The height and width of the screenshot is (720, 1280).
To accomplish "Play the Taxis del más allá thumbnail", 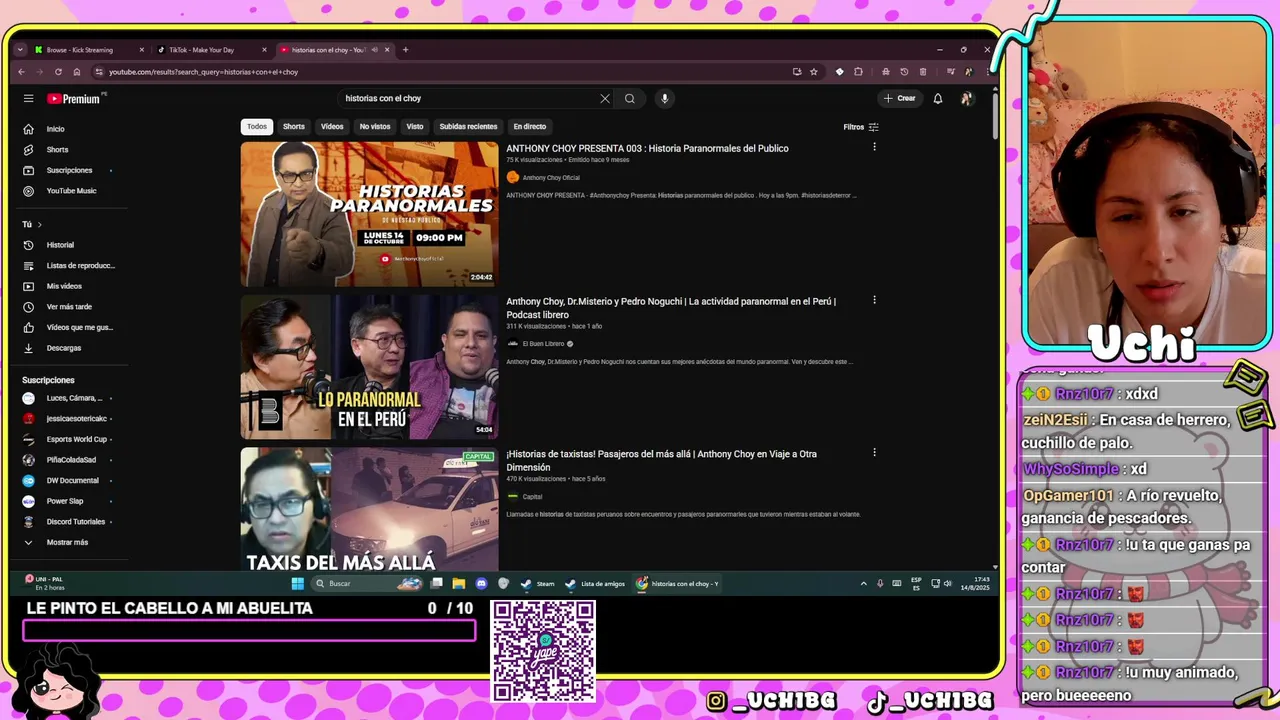I will 369,509.
